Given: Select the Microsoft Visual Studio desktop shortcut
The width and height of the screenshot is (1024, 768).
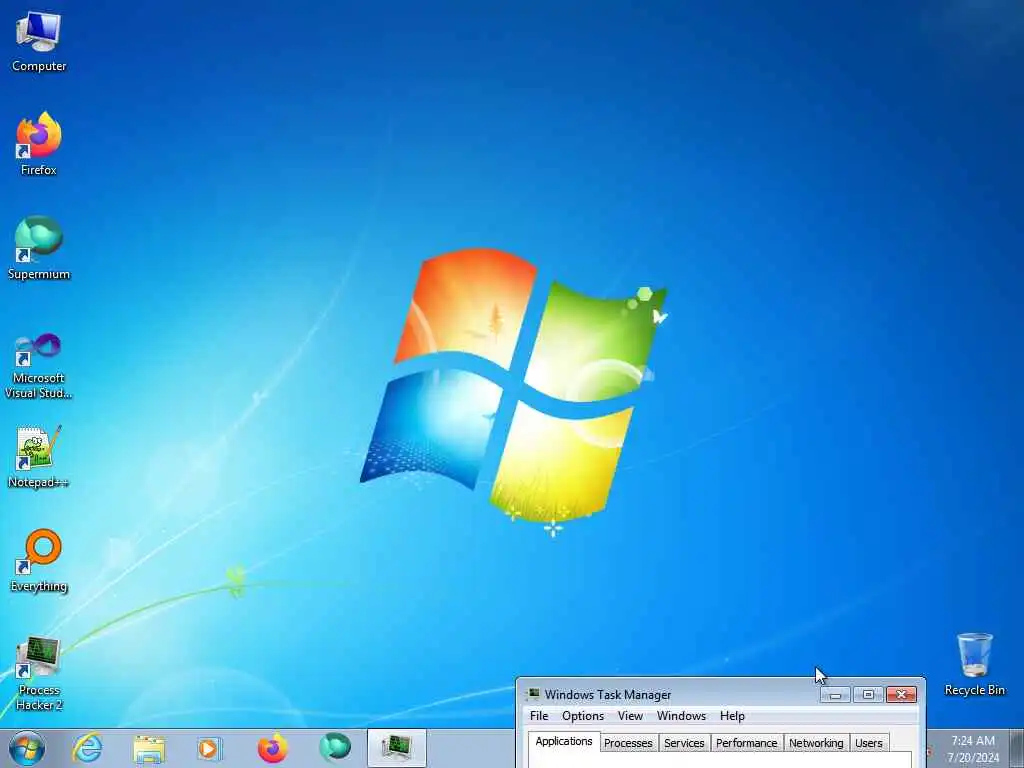Looking at the screenshot, I should [39, 366].
